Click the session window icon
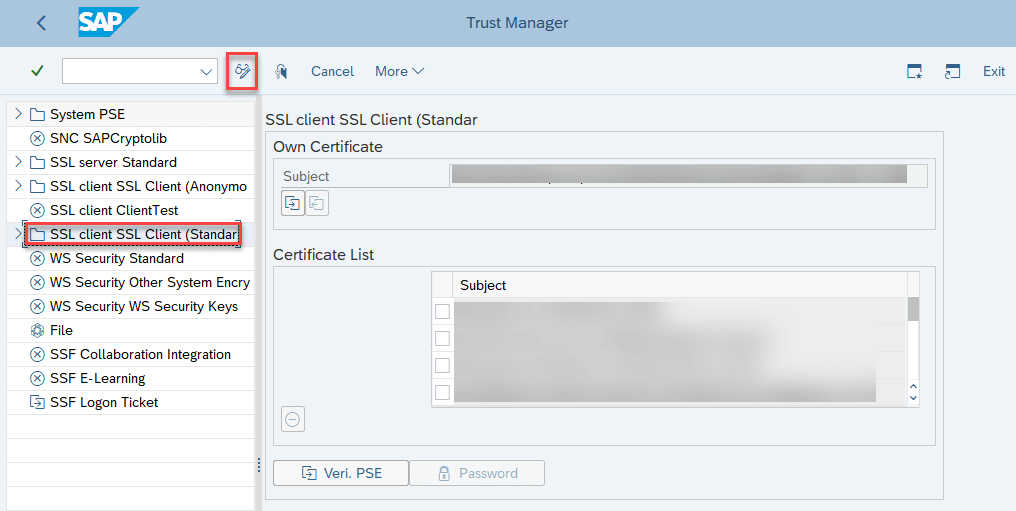The width and height of the screenshot is (1016, 511). (952, 71)
